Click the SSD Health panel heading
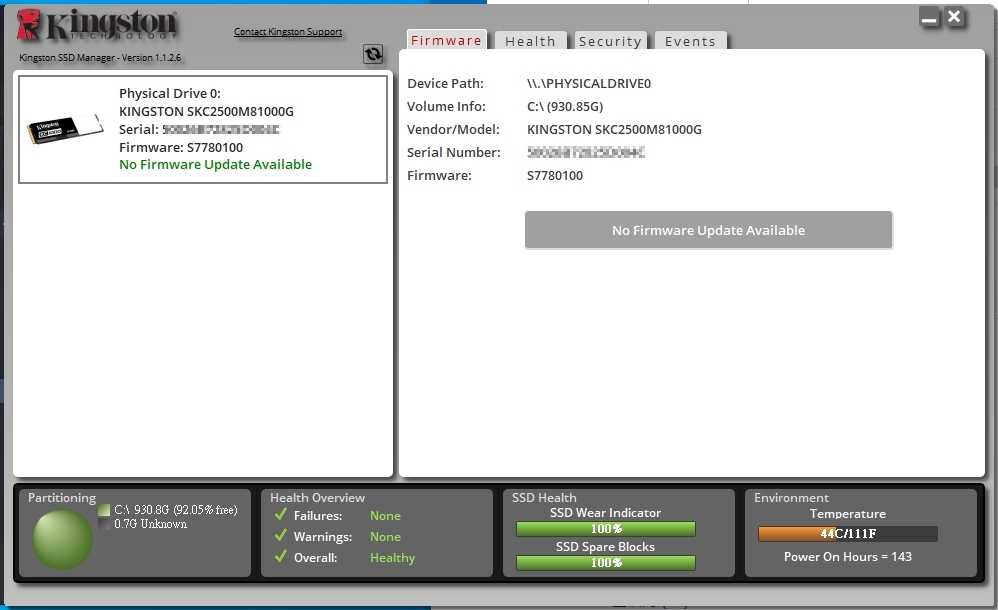The width and height of the screenshot is (998, 610). click(544, 497)
